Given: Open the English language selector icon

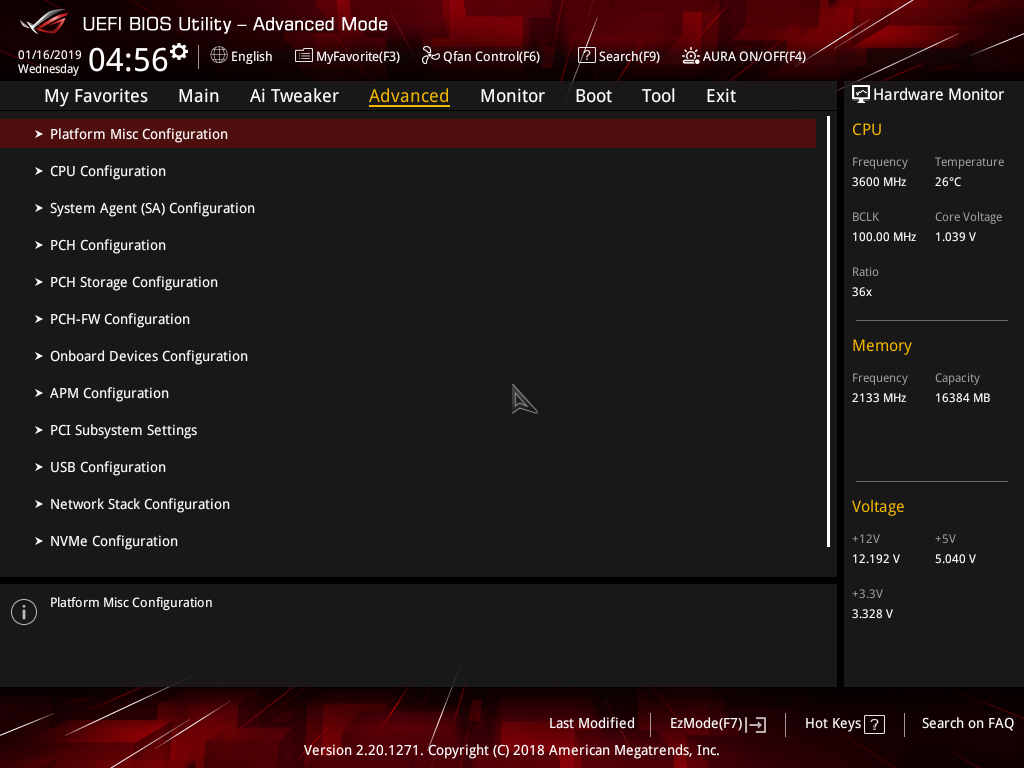Looking at the screenshot, I should [219, 56].
